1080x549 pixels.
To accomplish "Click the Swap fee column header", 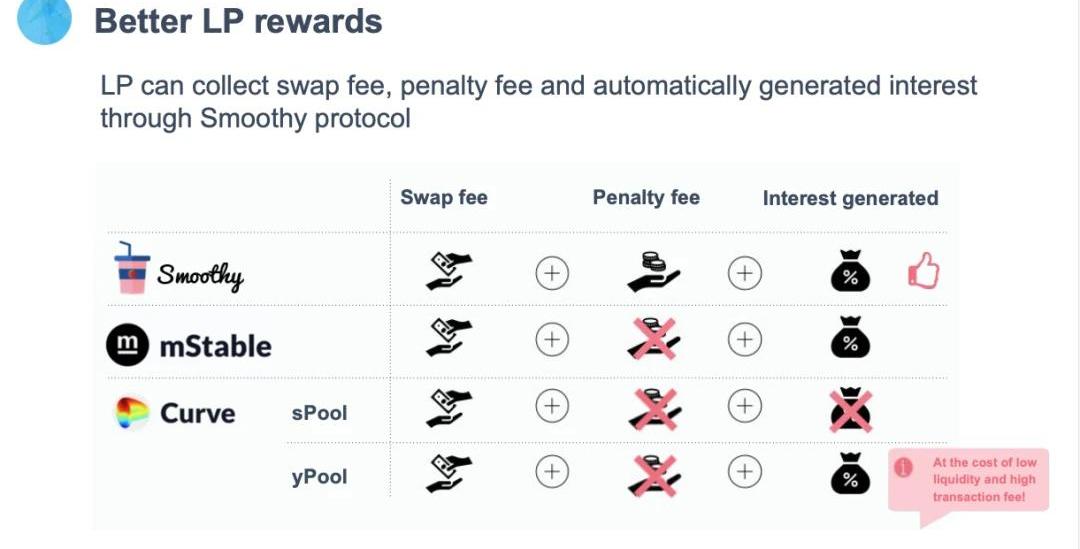I will point(444,197).
